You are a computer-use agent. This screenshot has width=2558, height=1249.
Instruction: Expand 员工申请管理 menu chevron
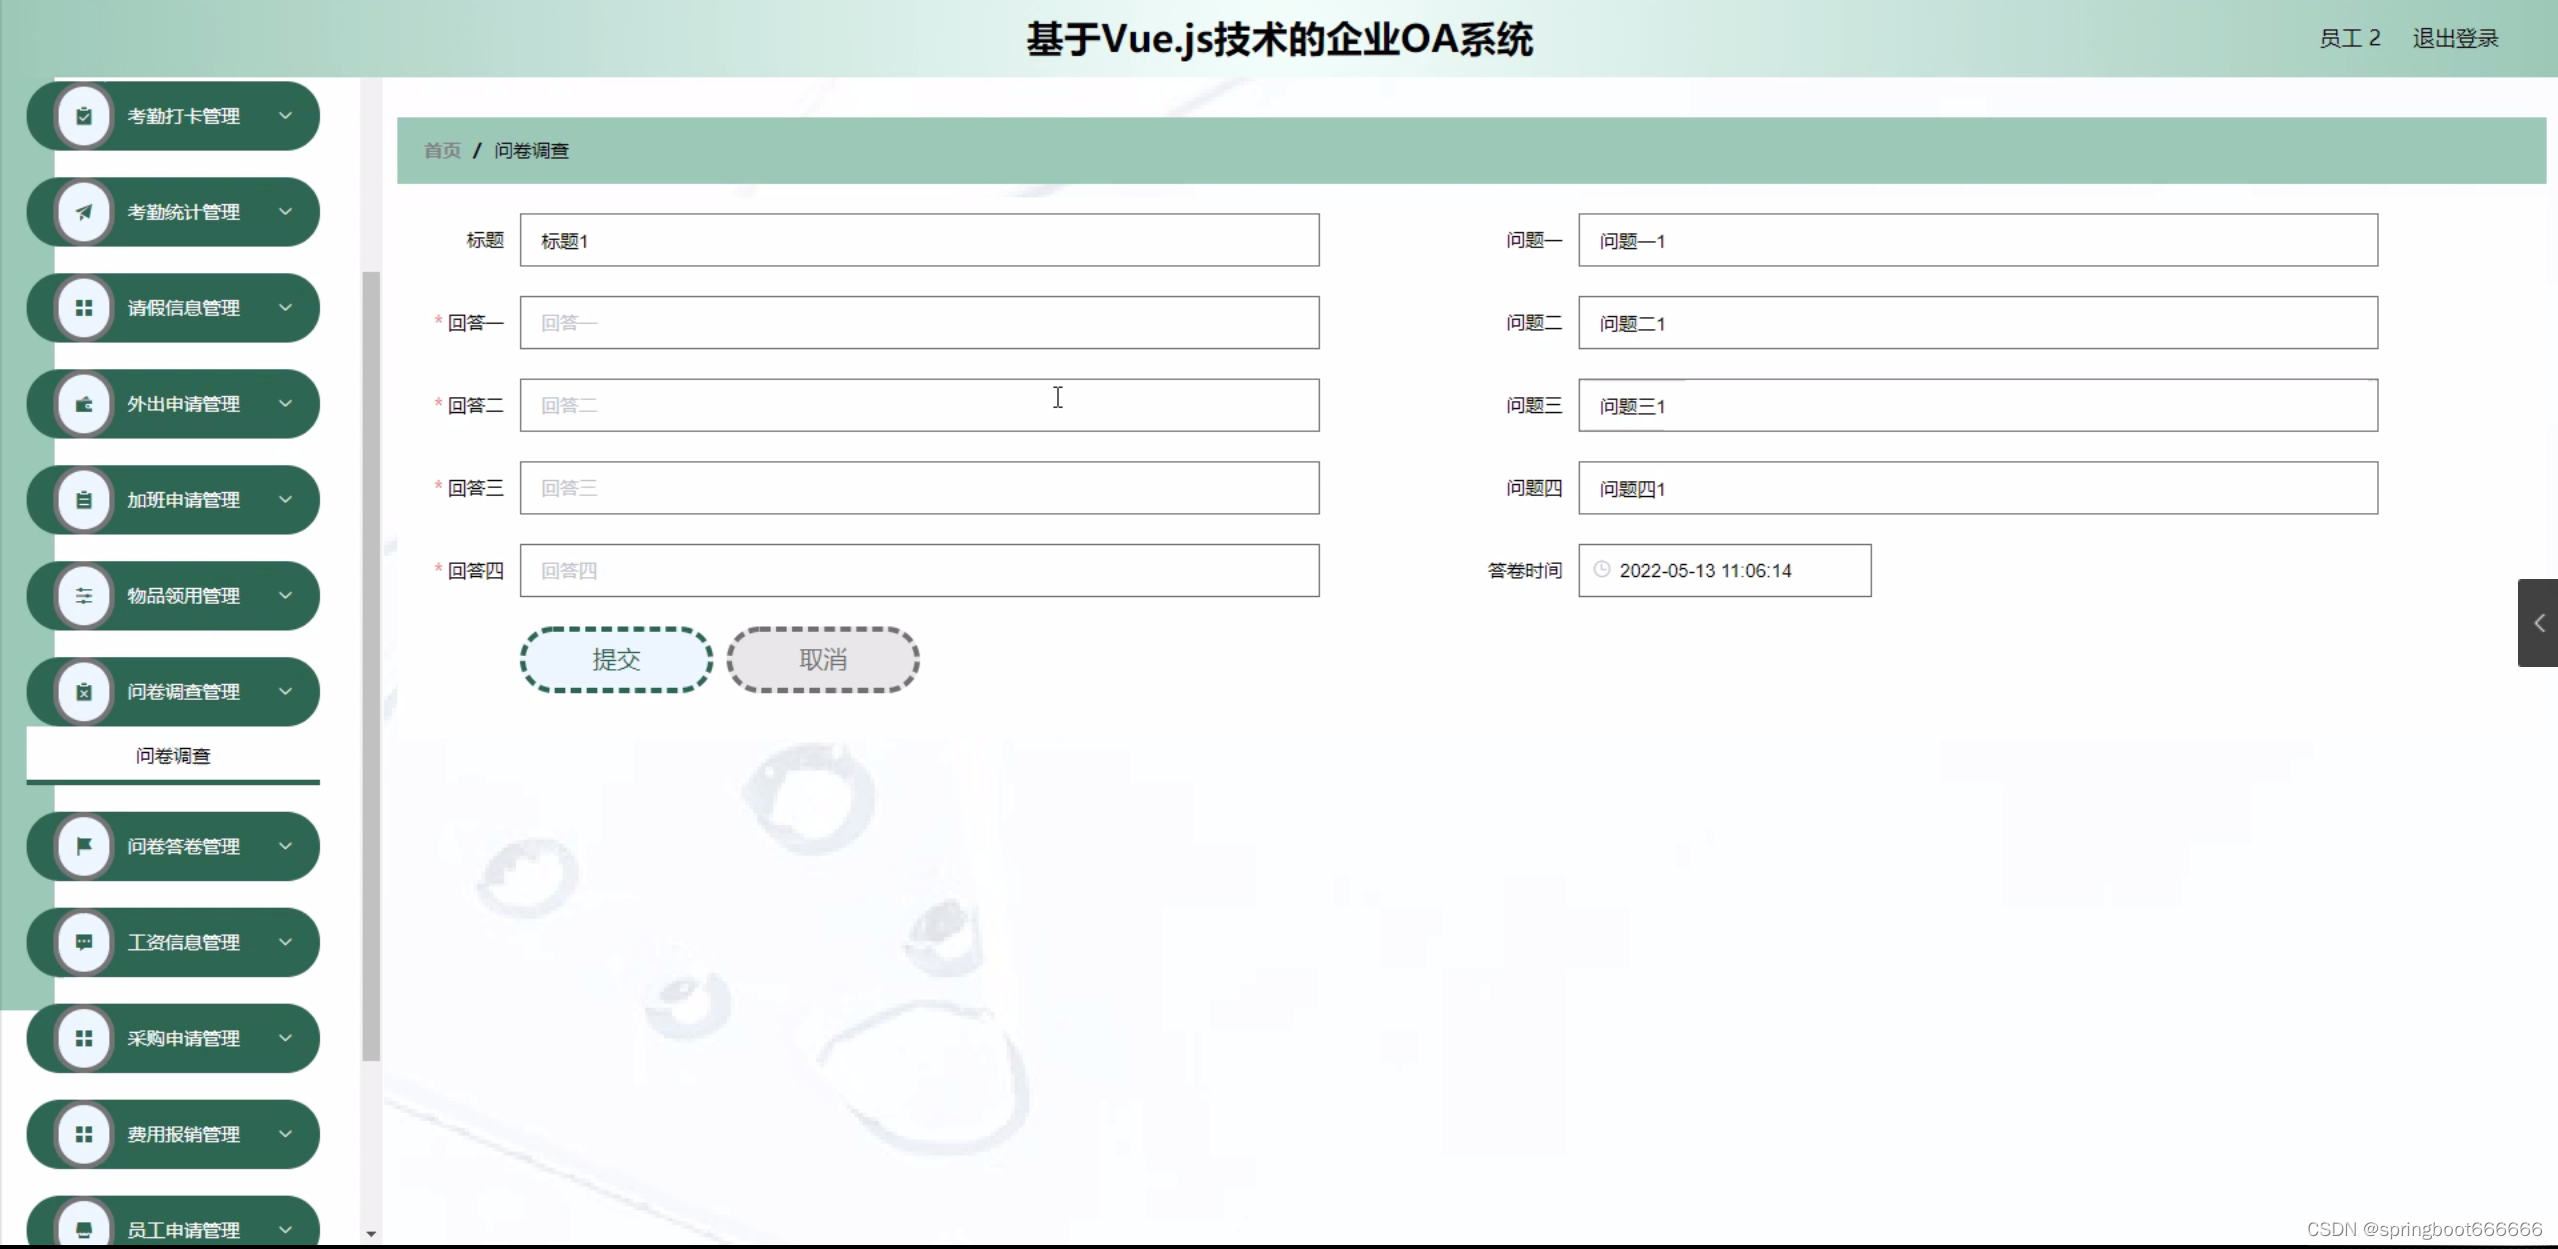coord(286,1230)
